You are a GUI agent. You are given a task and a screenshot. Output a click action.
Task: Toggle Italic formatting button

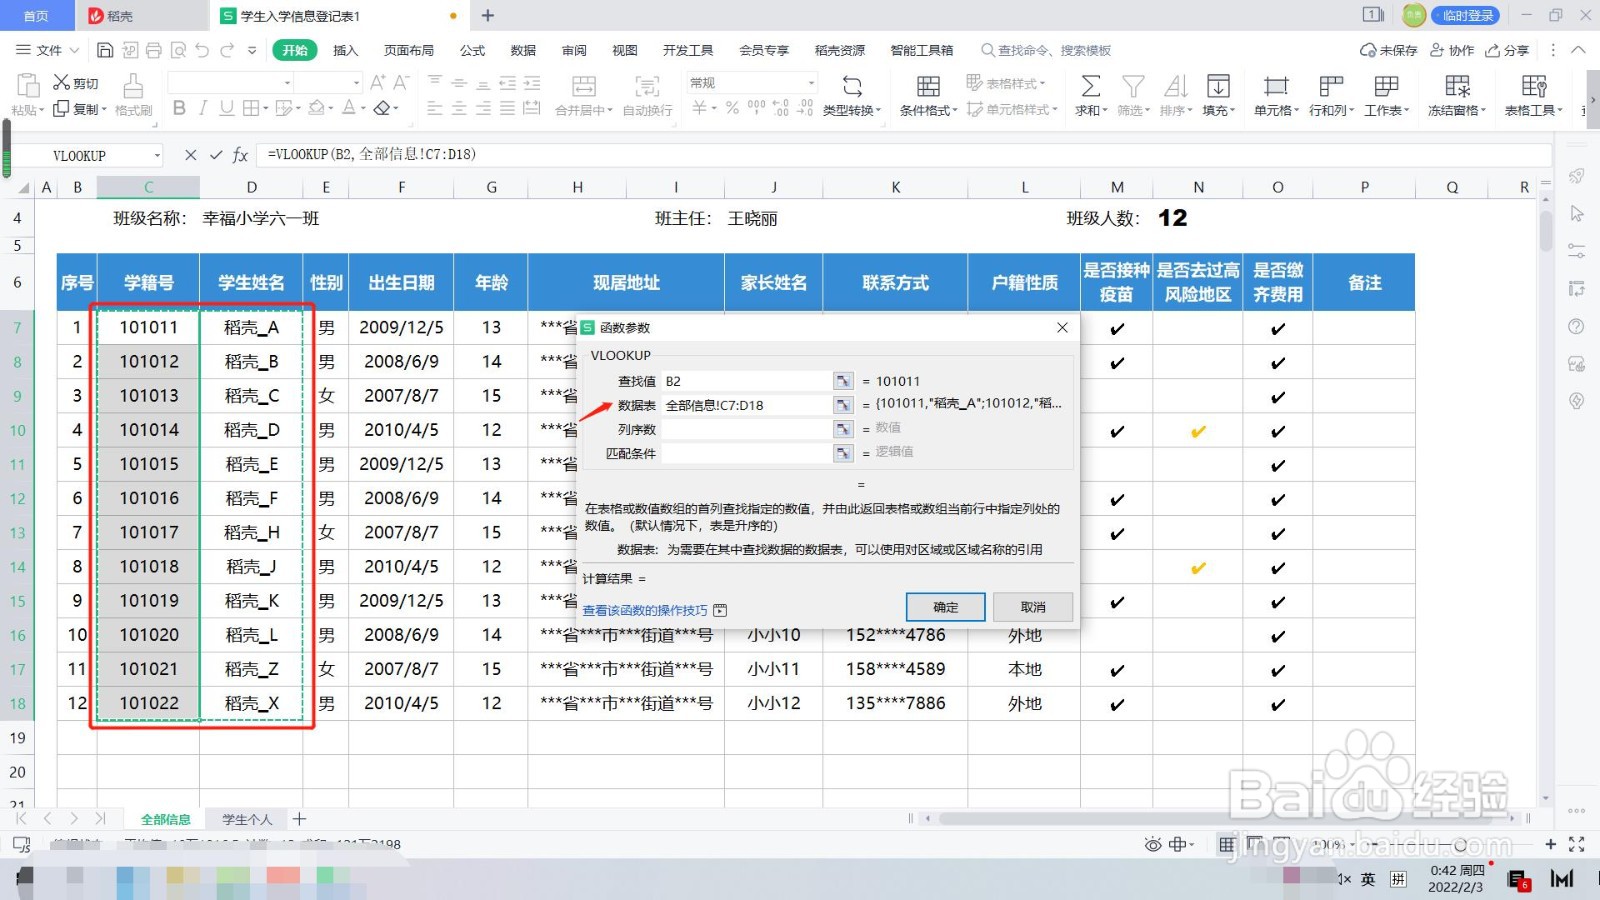203,108
